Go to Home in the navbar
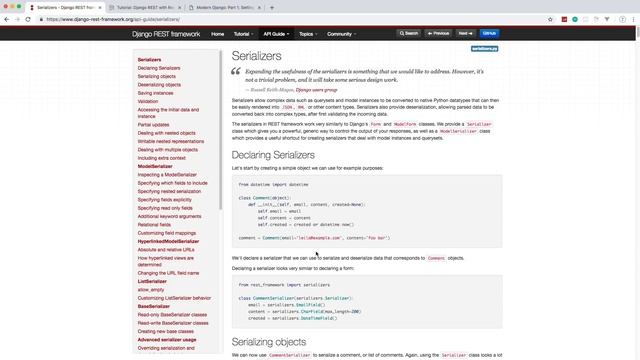640x360 pixels. (218, 34)
